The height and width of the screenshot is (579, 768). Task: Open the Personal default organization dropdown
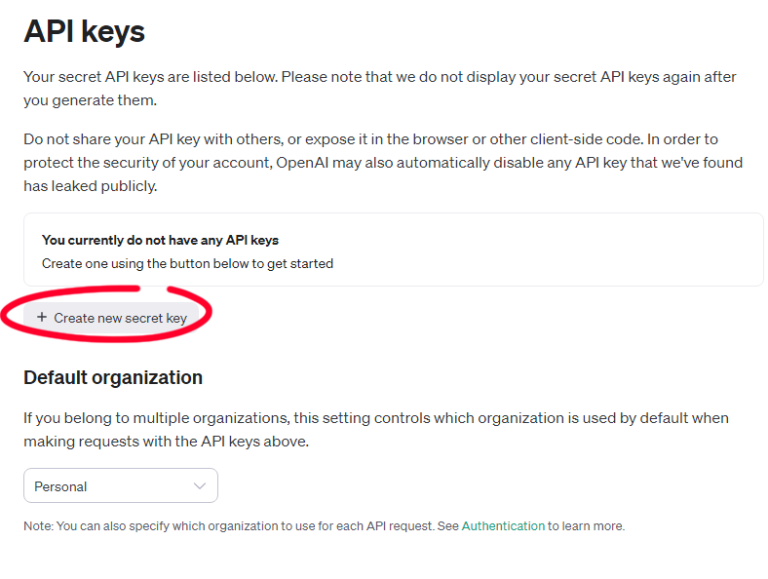120,486
